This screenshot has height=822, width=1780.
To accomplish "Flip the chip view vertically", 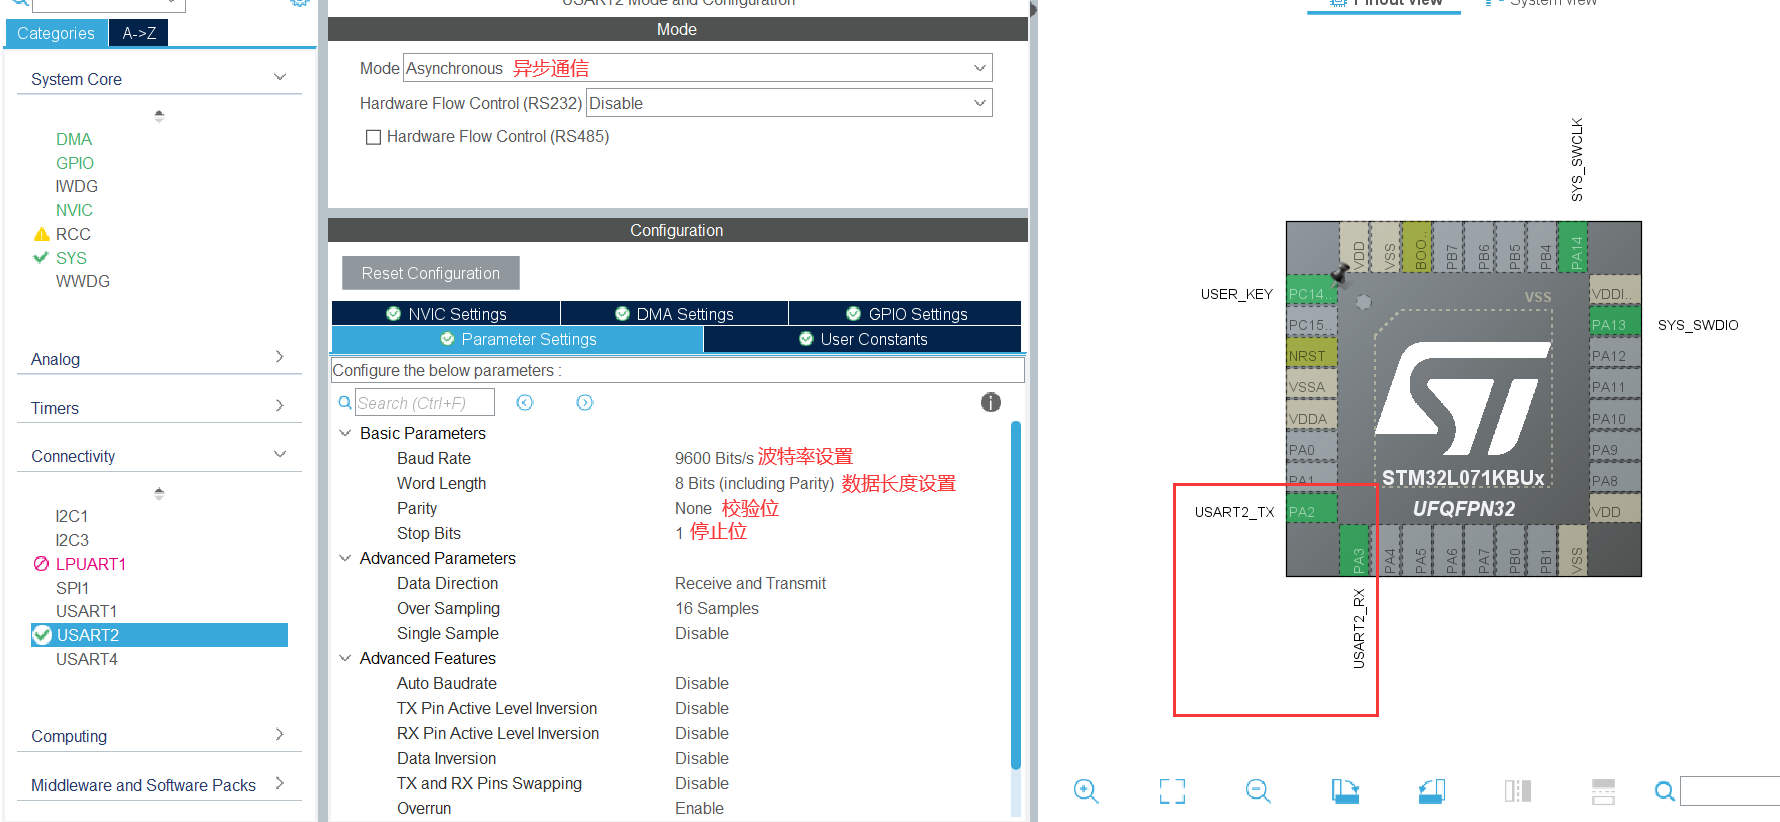I will (1603, 791).
